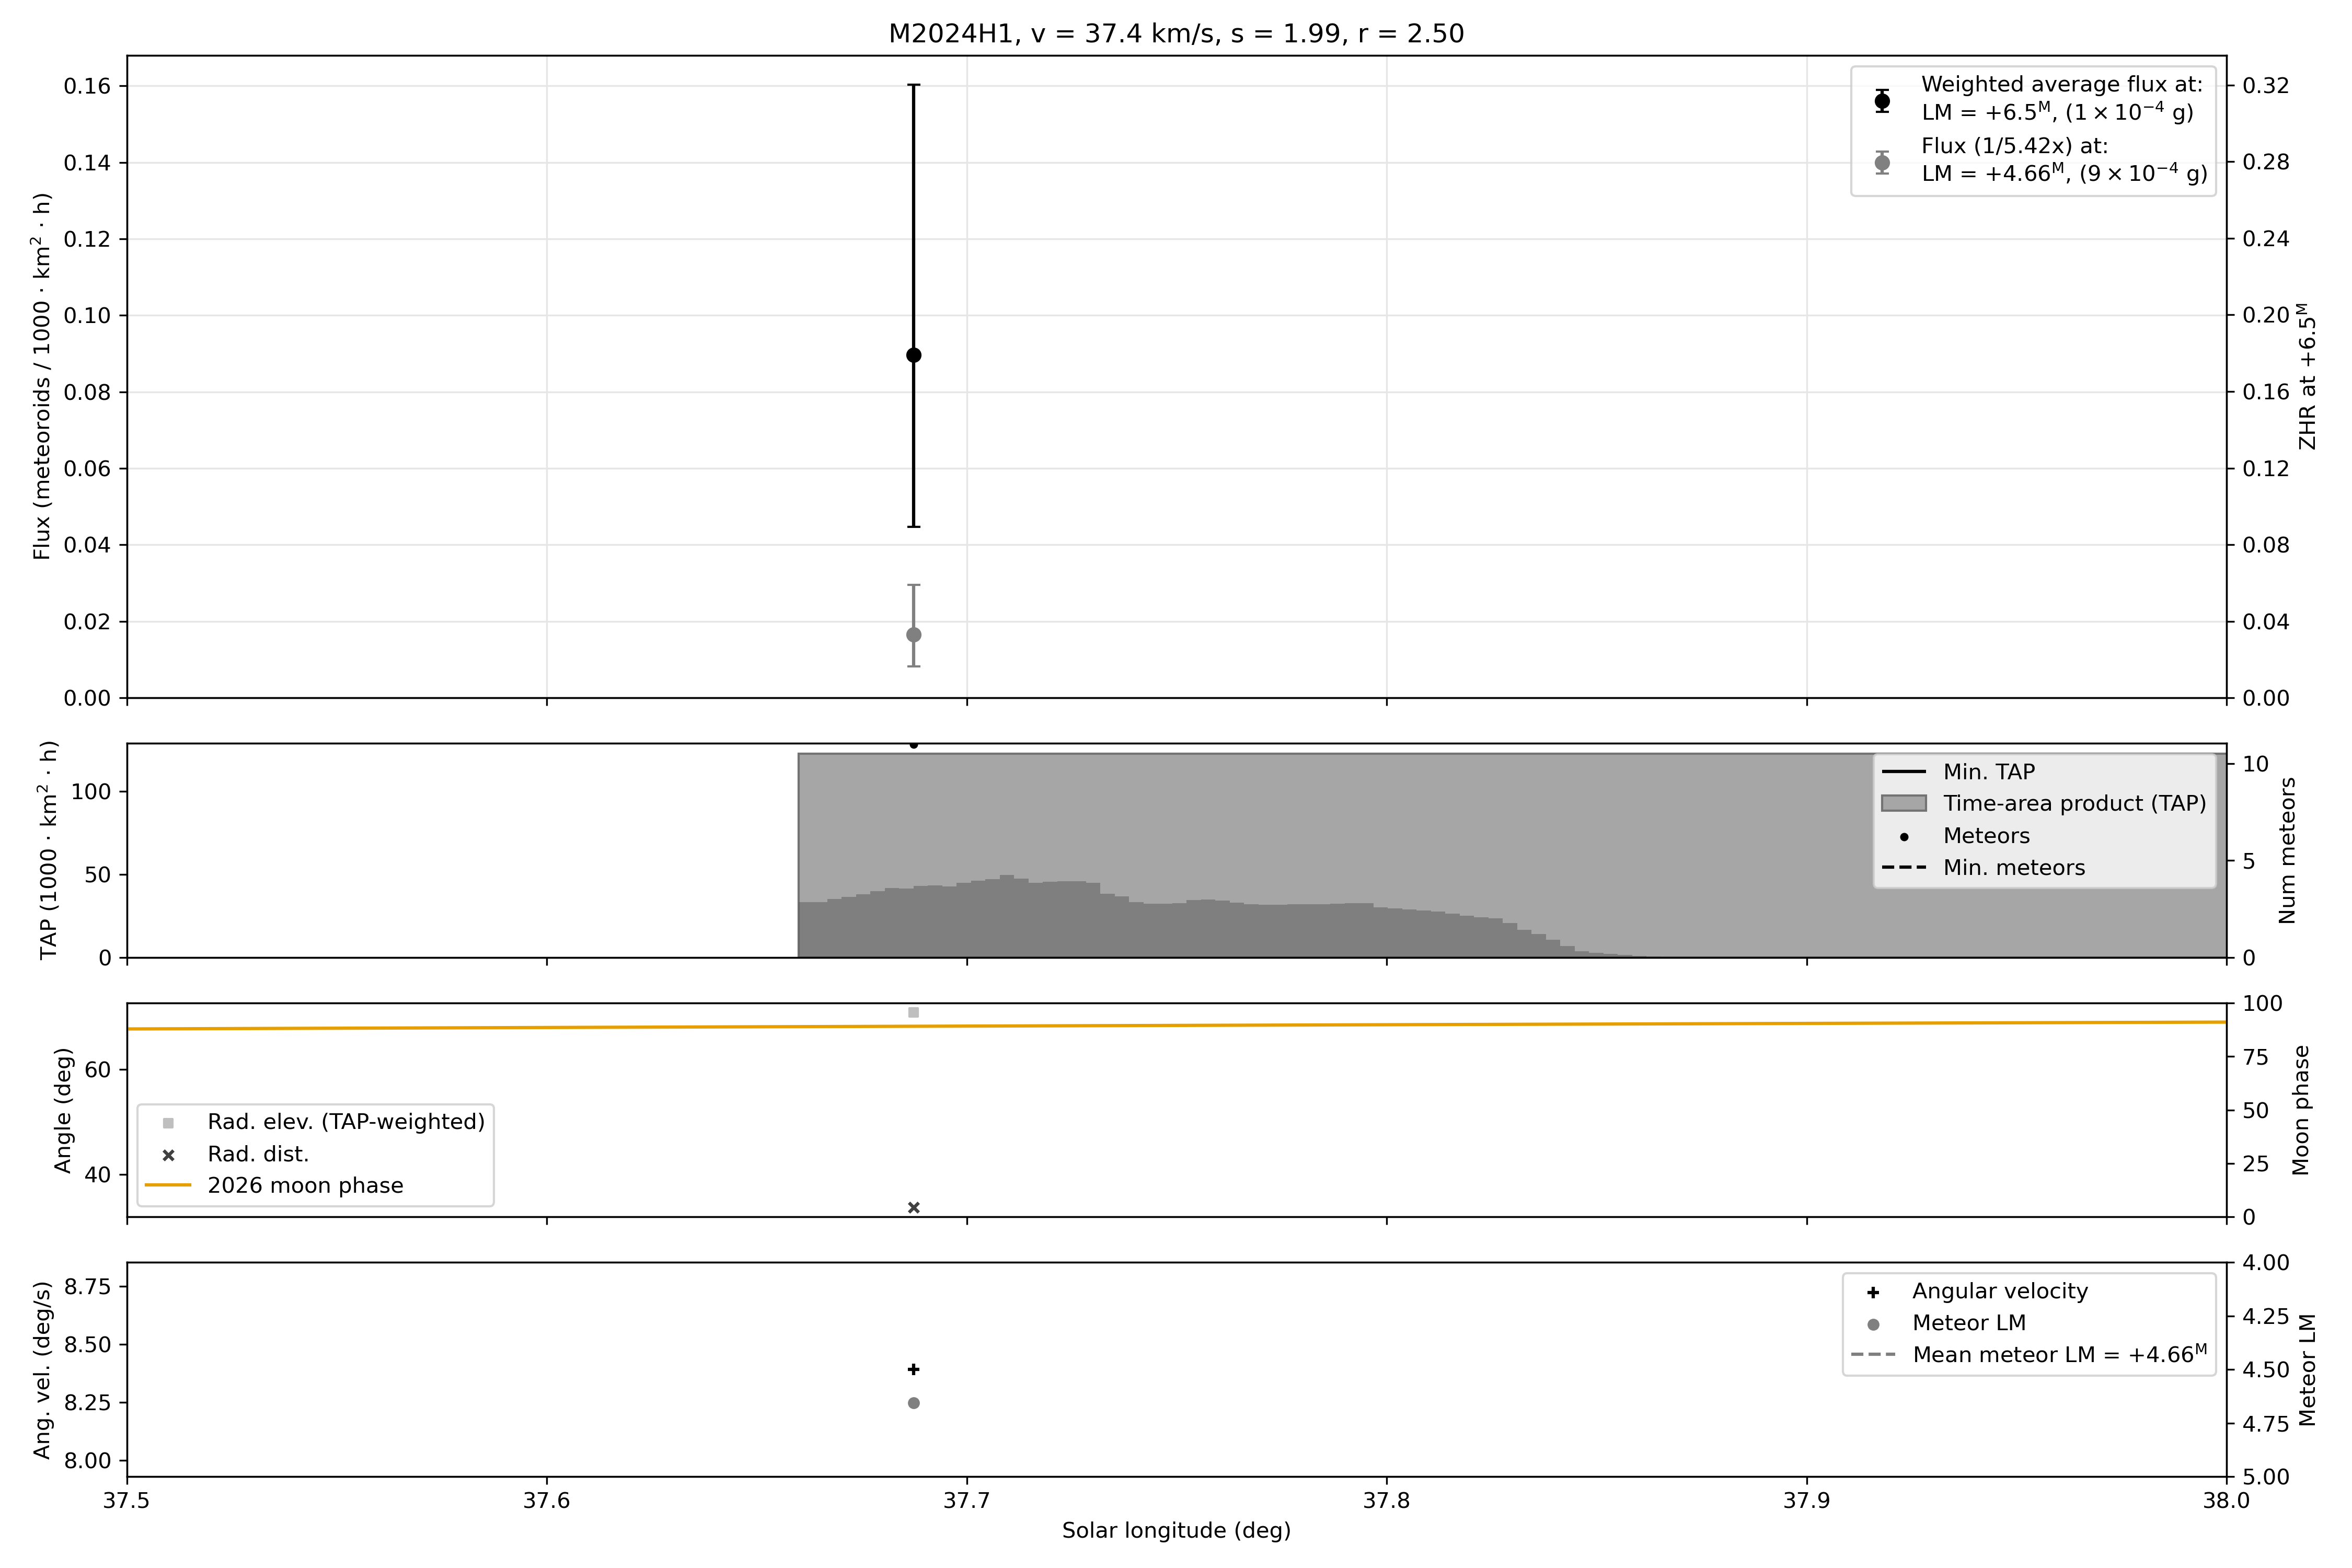Click the black weighted average flux data point

pos(913,355)
